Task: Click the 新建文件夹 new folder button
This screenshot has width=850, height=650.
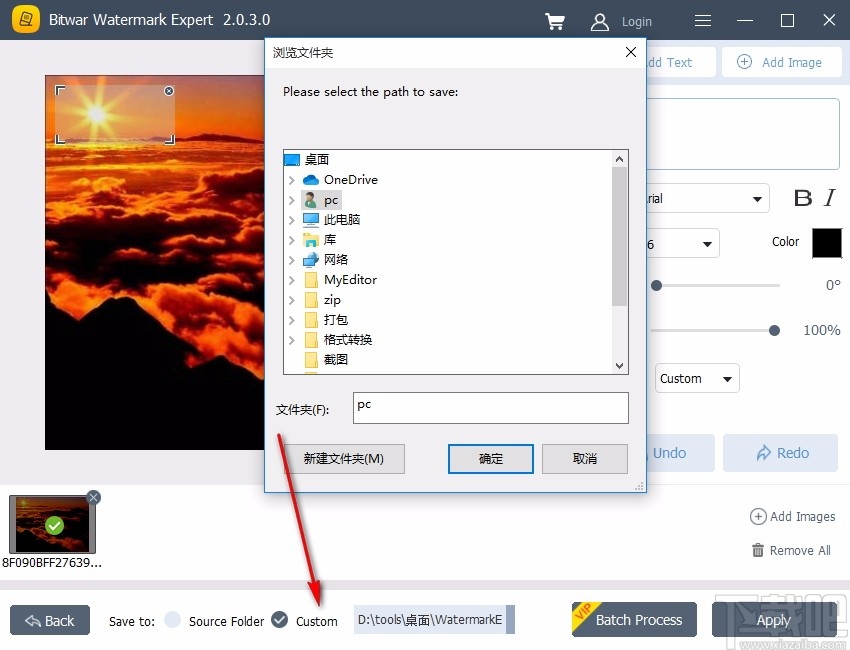Action: click(x=343, y=459)
